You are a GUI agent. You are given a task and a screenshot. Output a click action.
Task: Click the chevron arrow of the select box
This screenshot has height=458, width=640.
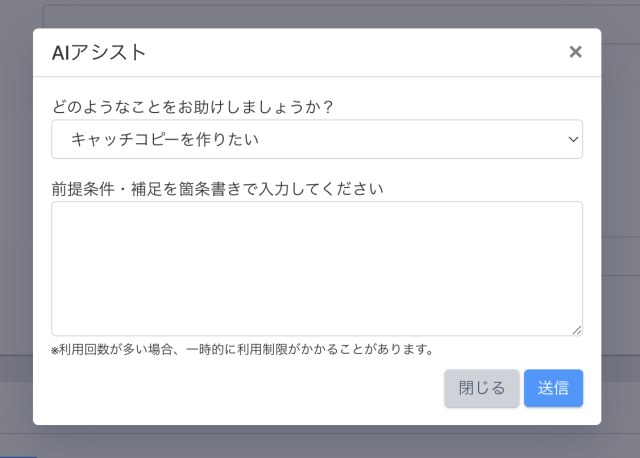pos(573,140)
